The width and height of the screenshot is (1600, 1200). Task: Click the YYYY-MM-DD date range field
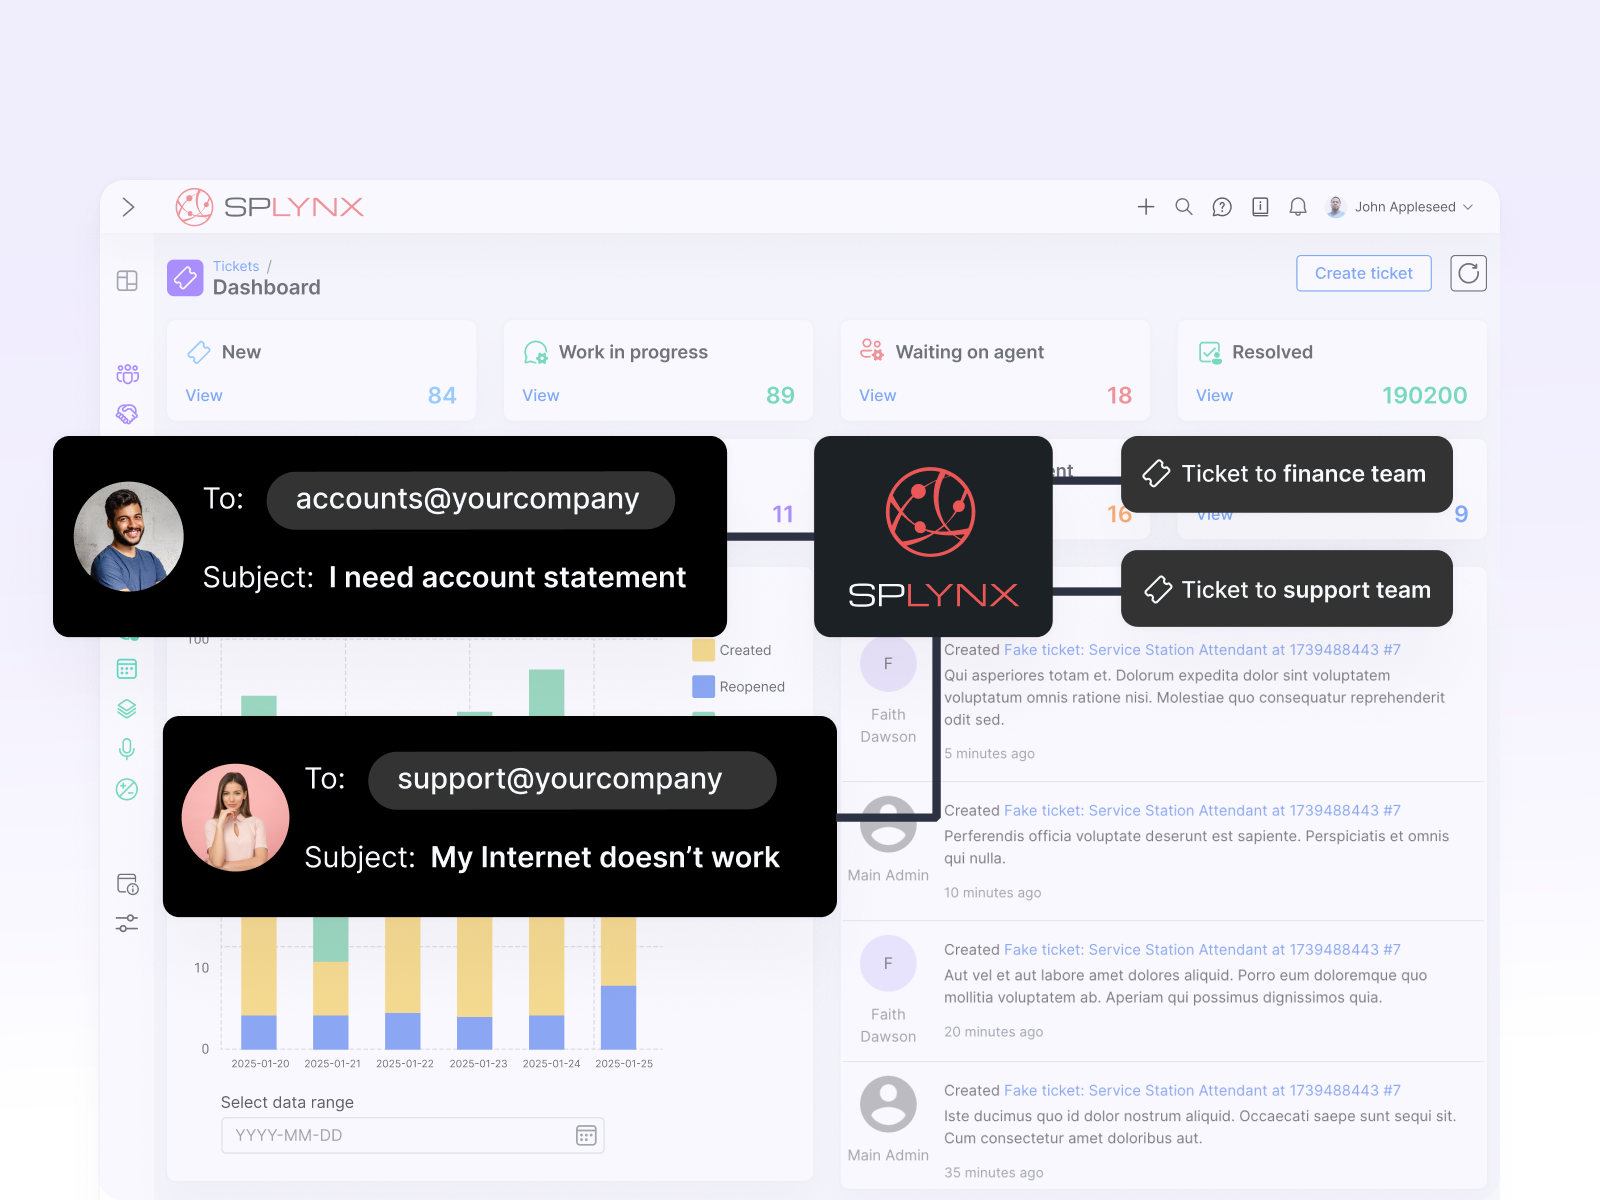point(400,1135)
